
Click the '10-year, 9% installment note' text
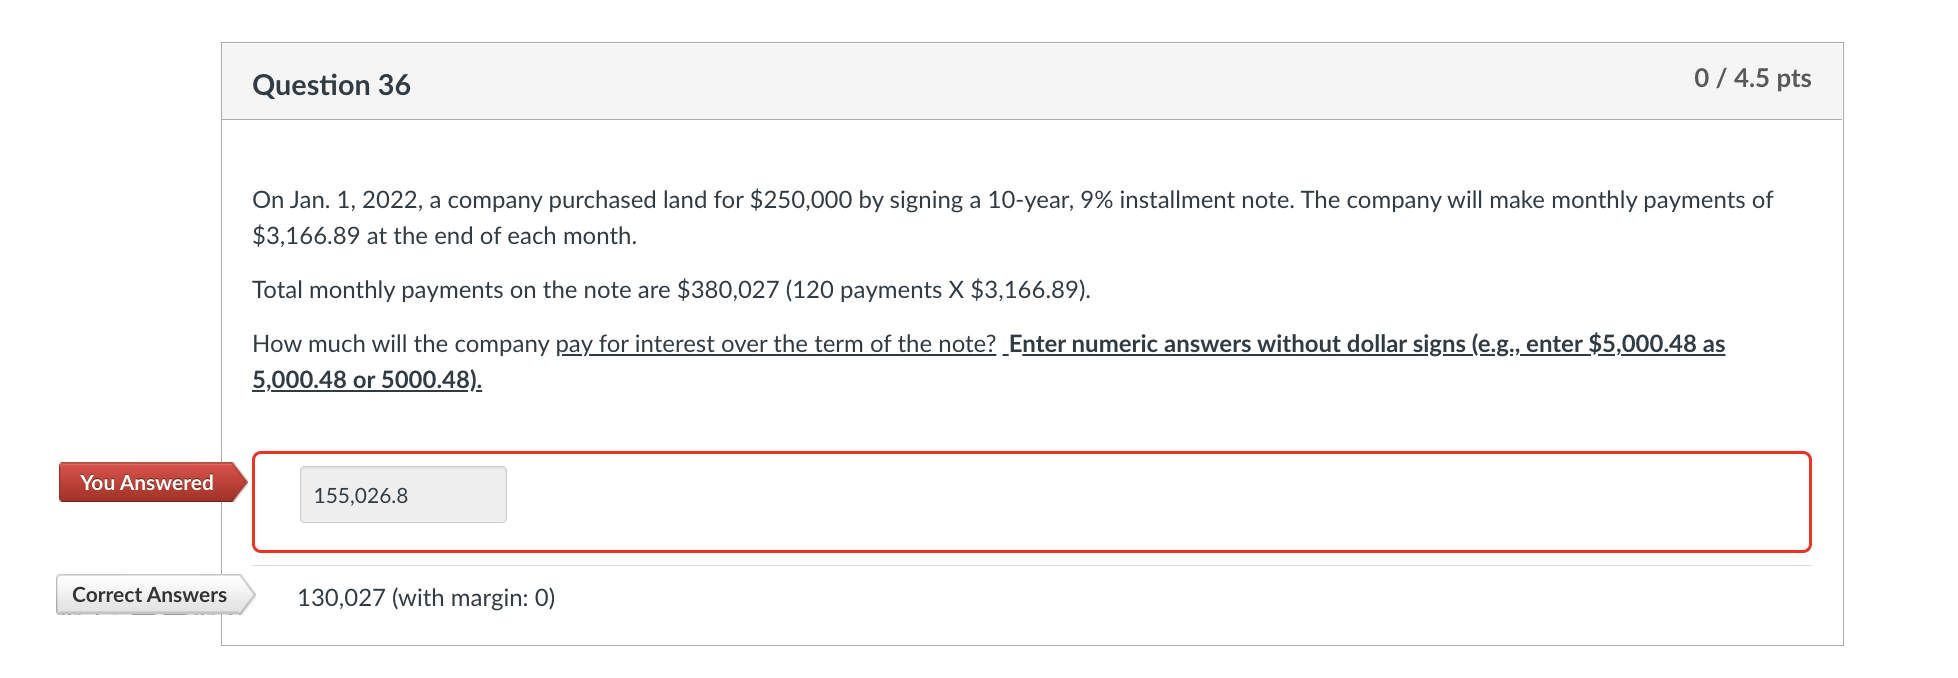[x=1140, y=199]
